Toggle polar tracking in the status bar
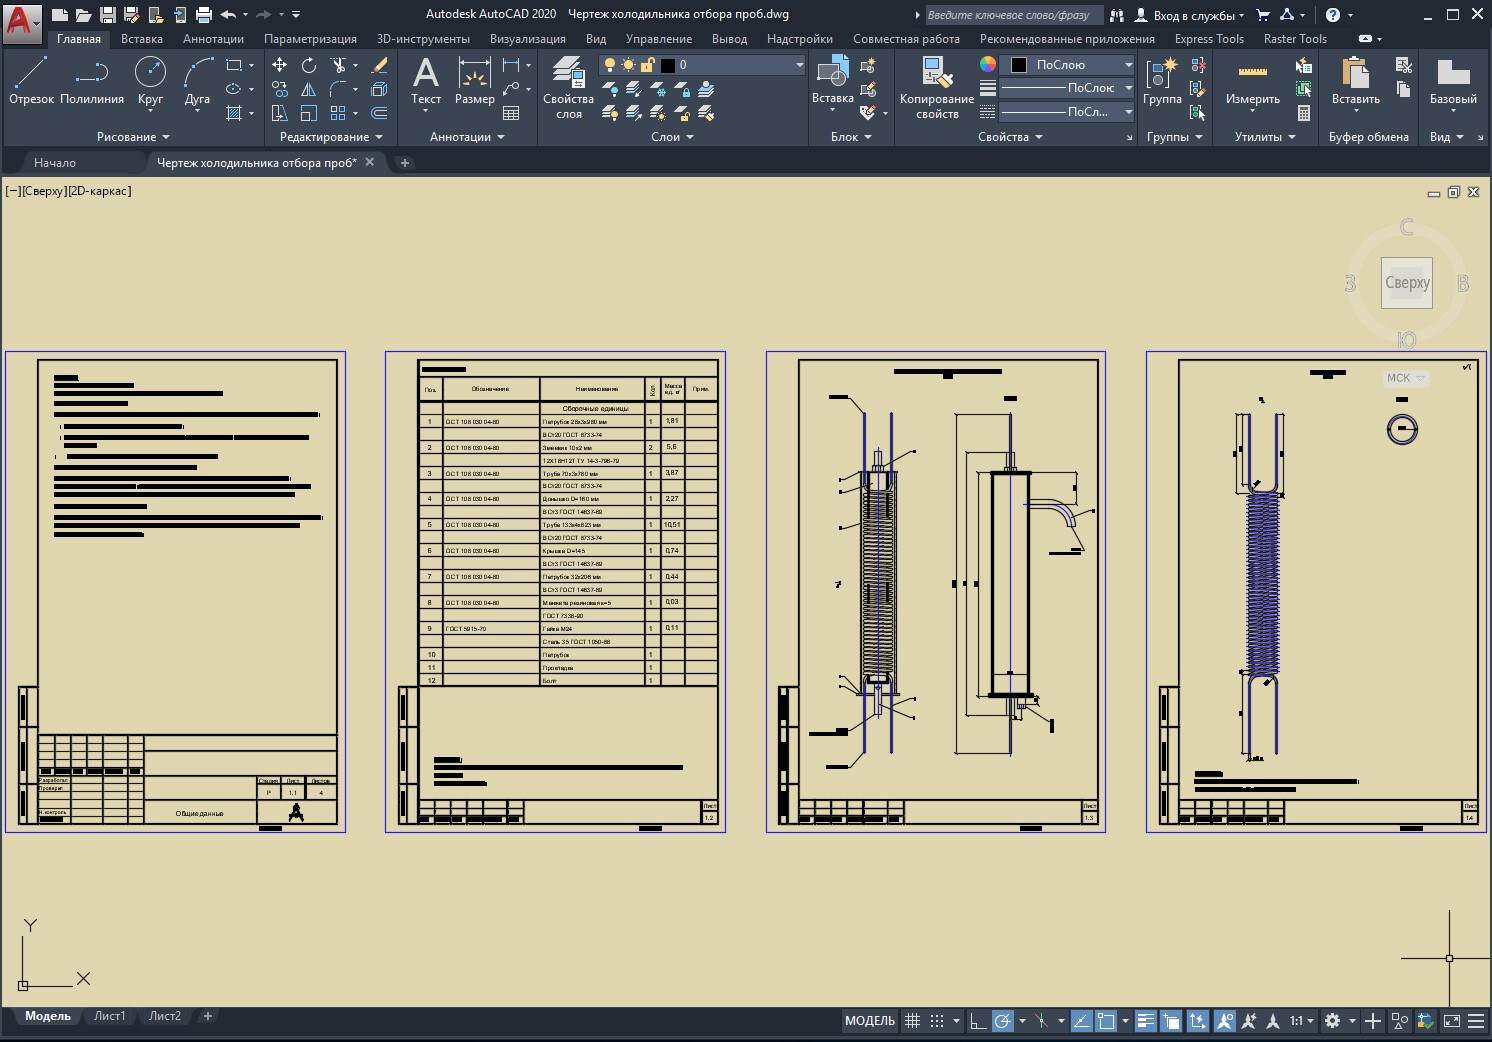 [x=1002, y=1021]
